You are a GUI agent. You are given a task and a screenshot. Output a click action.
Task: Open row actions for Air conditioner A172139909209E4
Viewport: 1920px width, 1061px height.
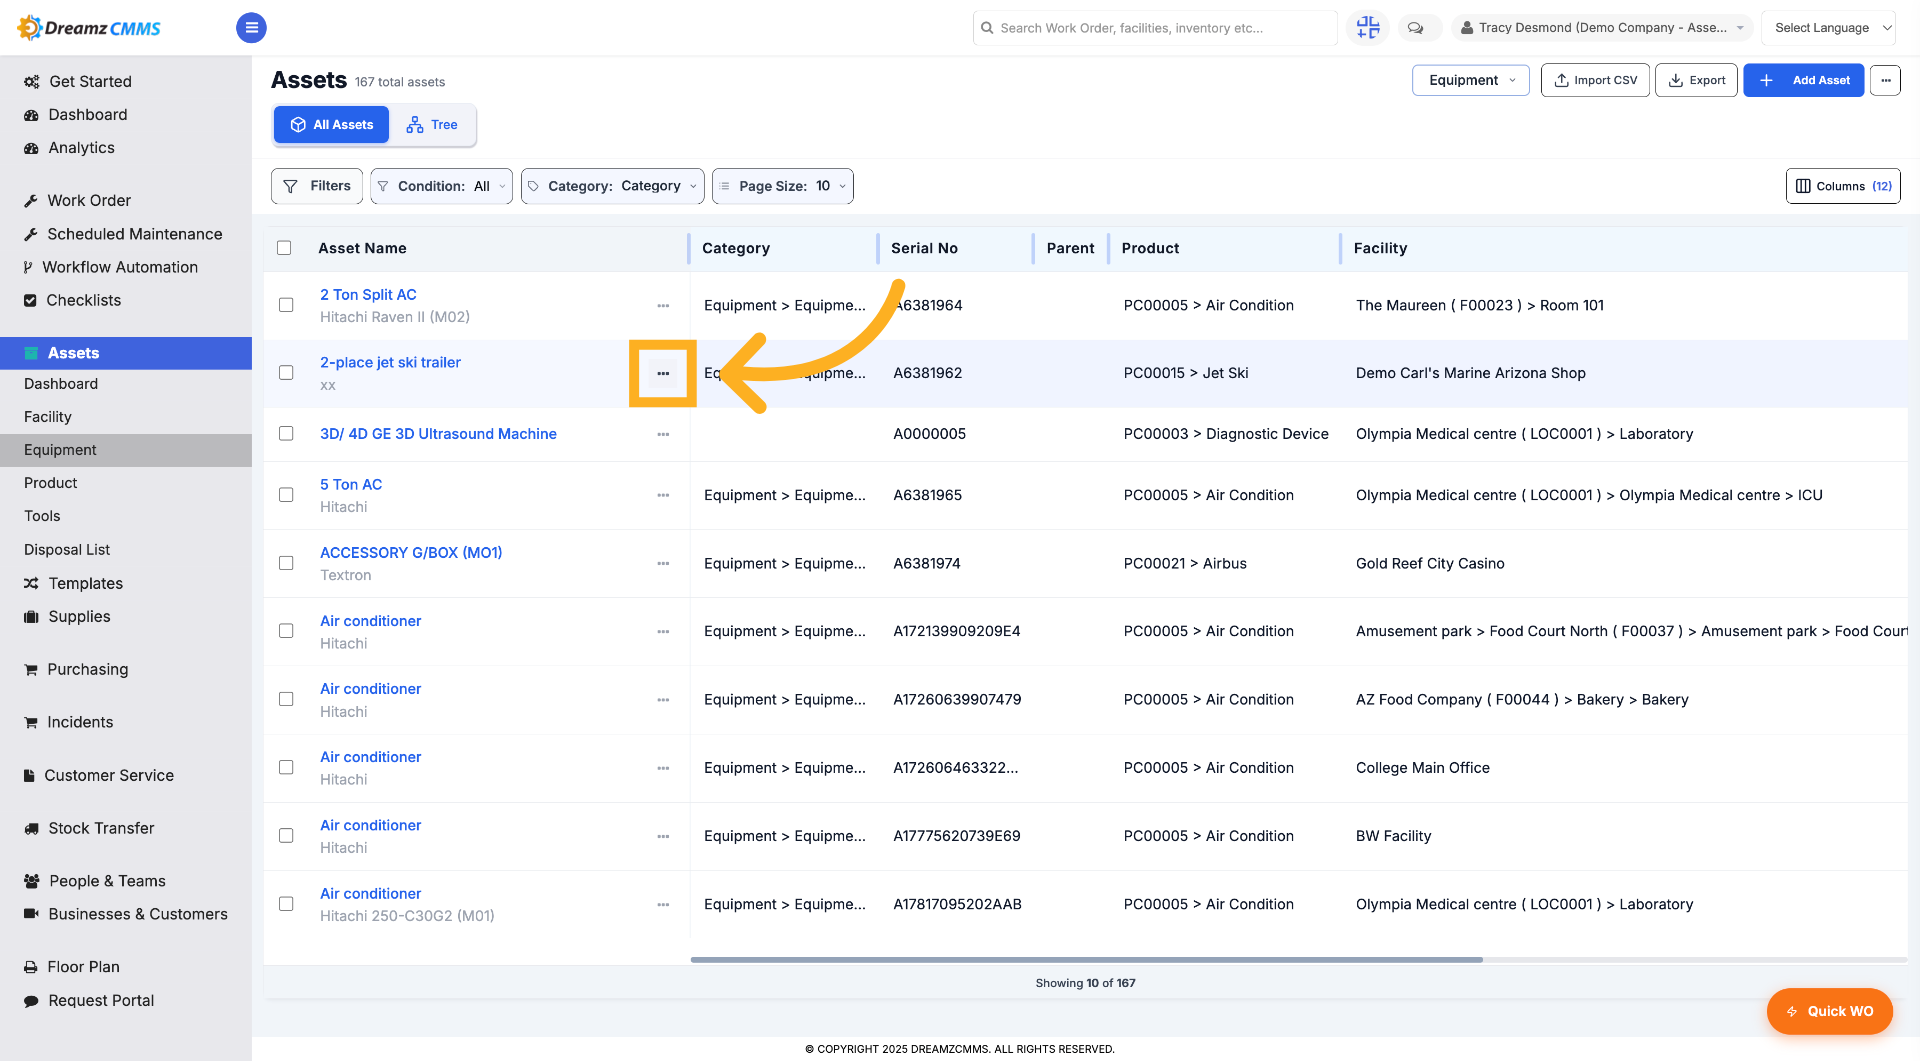[x=663, y=632]
